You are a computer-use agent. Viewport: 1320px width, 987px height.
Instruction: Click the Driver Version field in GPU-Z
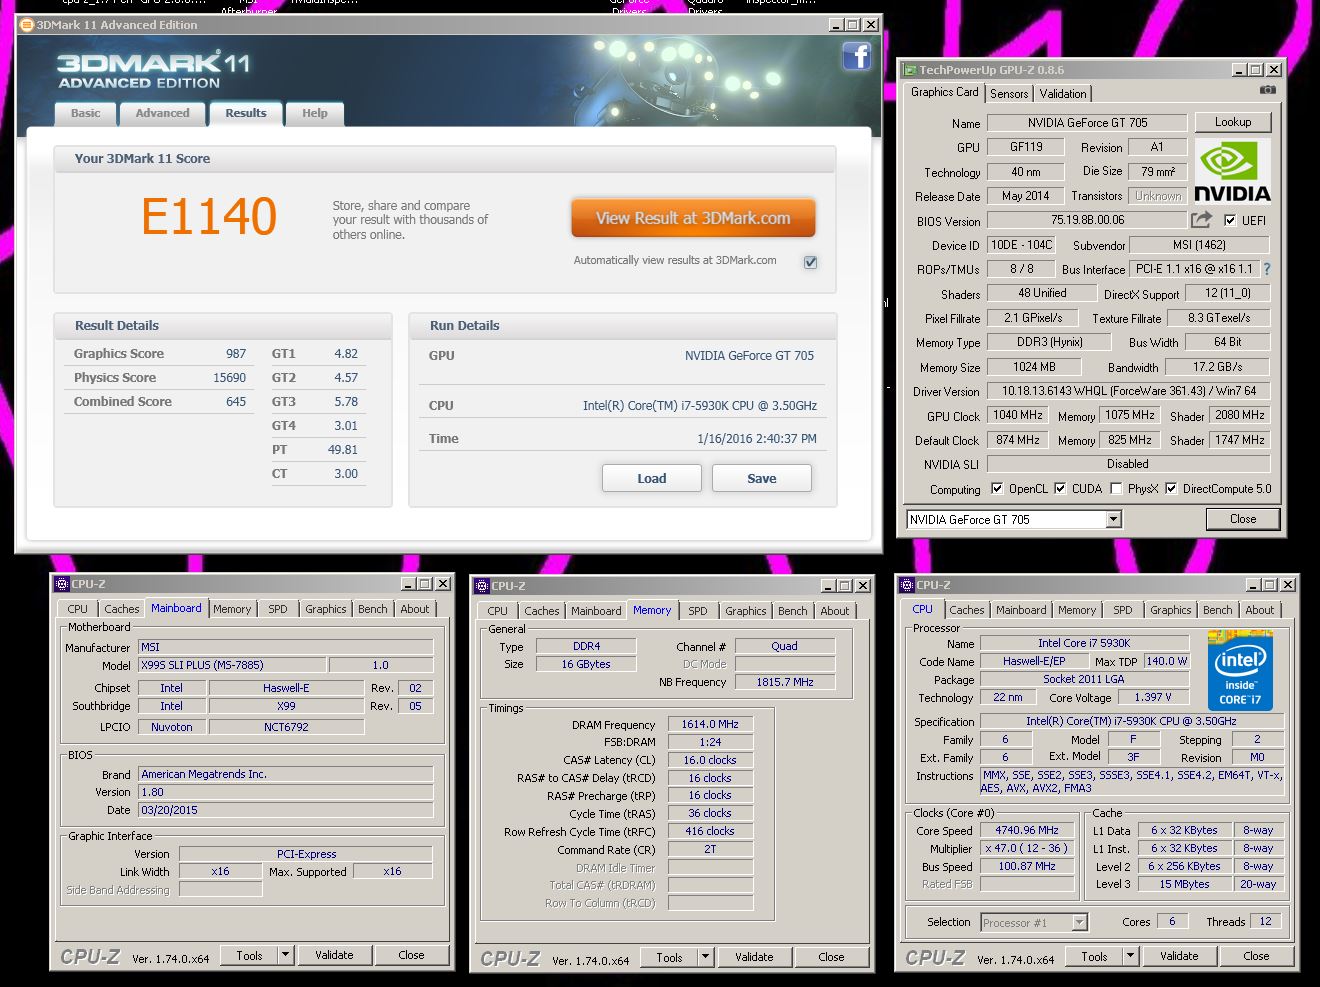[x=1129, y=391]
